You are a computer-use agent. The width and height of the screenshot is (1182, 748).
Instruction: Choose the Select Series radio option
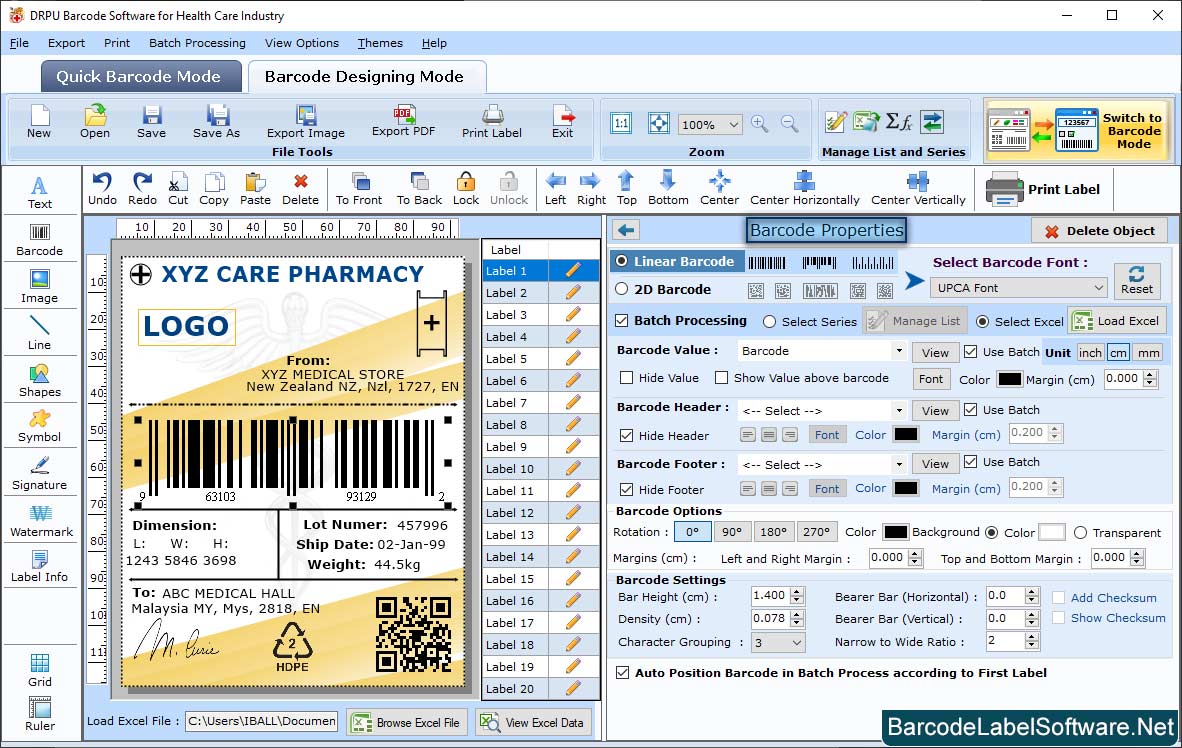pos(769,322)
